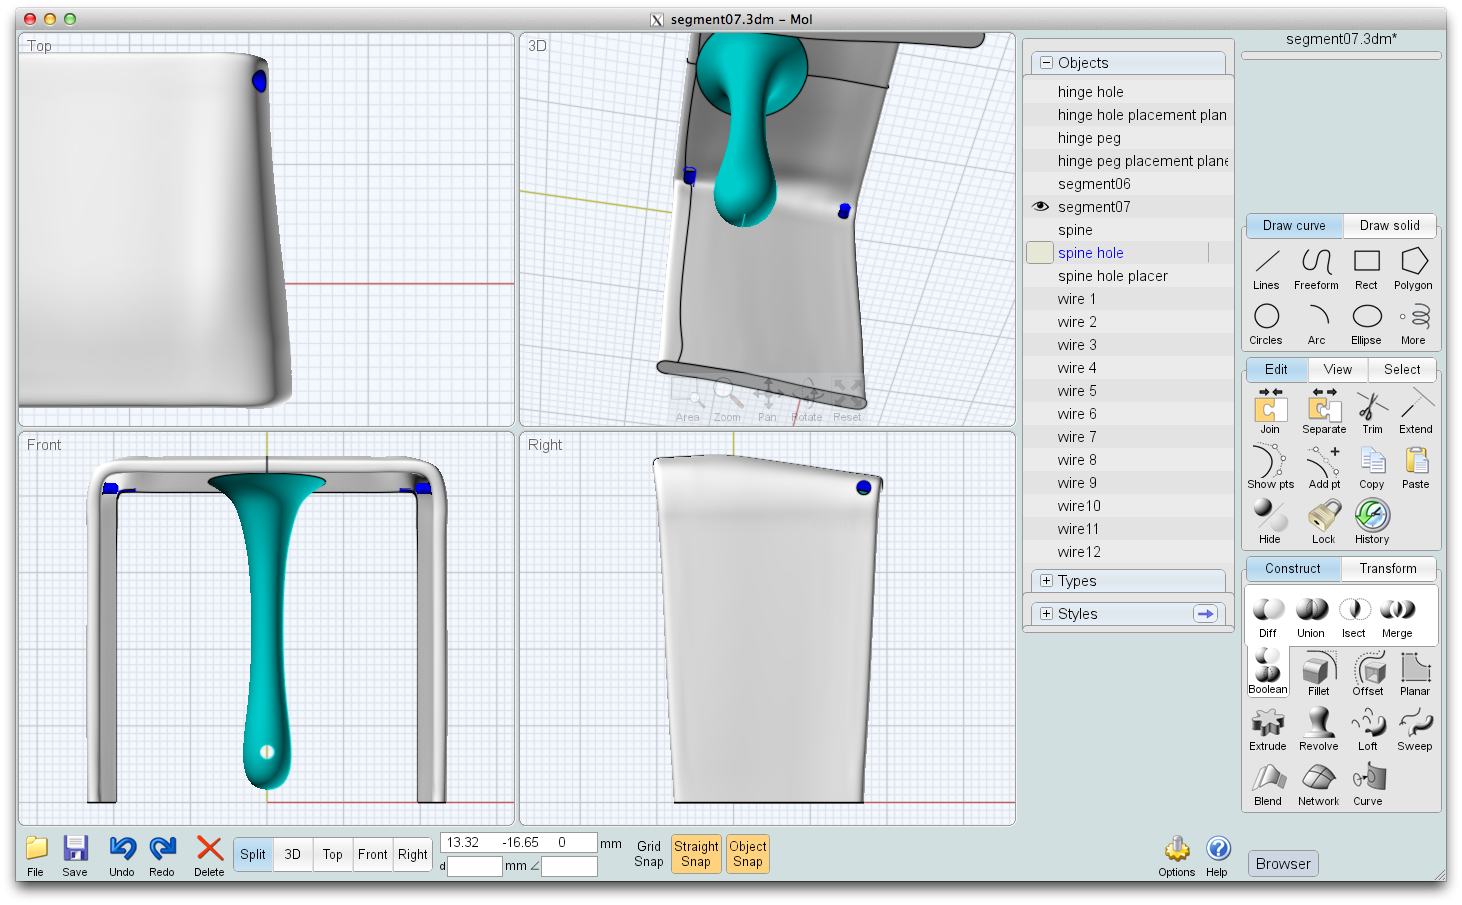The width and height of the screenshot is (1462, 905).
Task: Switch to the Transform tab
Action: 1388,569
